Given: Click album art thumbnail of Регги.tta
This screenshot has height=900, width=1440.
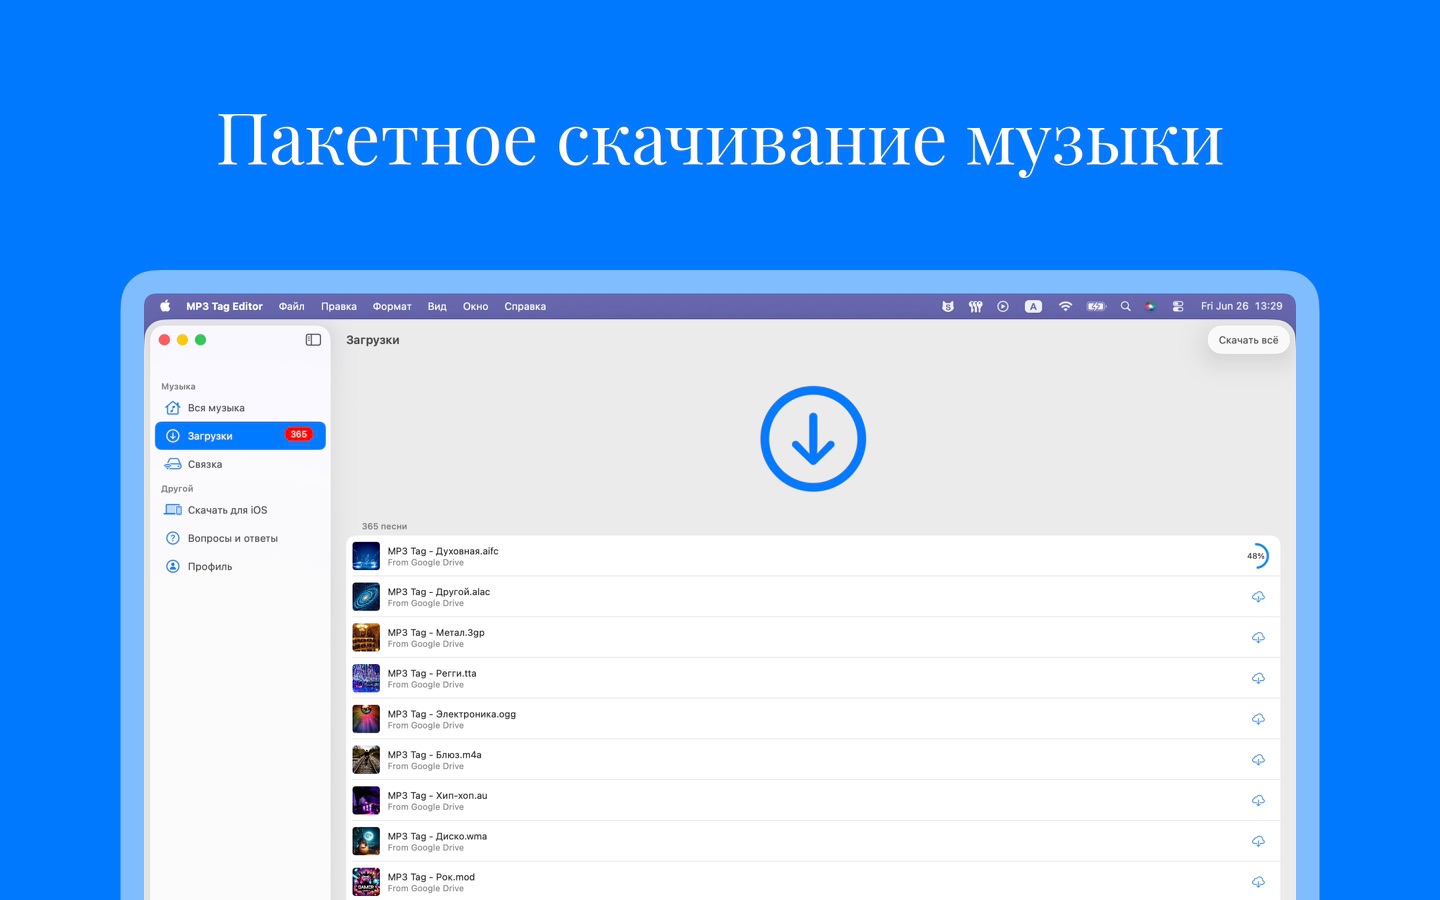Looking at the screenshot, I should [366, 679].
